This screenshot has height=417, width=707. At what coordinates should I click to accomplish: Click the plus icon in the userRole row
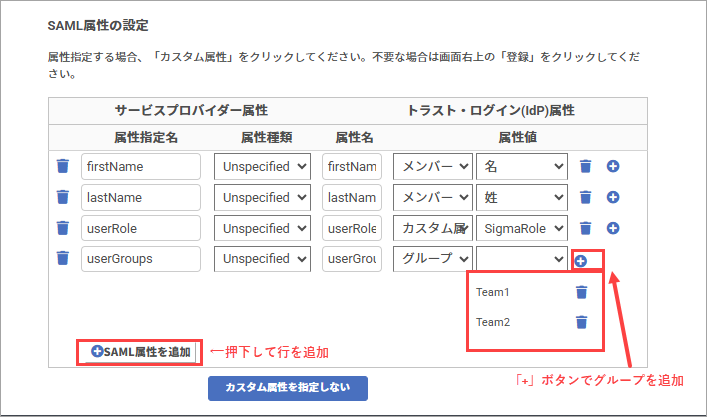click(613, 228)
